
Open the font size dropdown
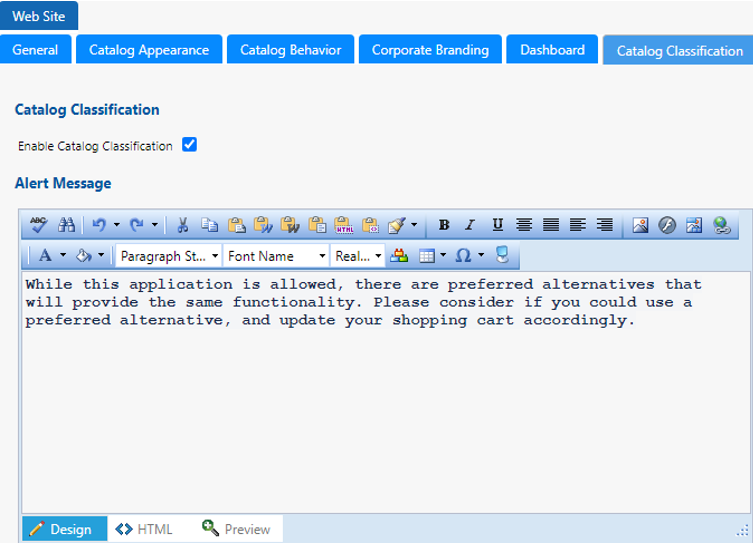click(x=358, y=256)
